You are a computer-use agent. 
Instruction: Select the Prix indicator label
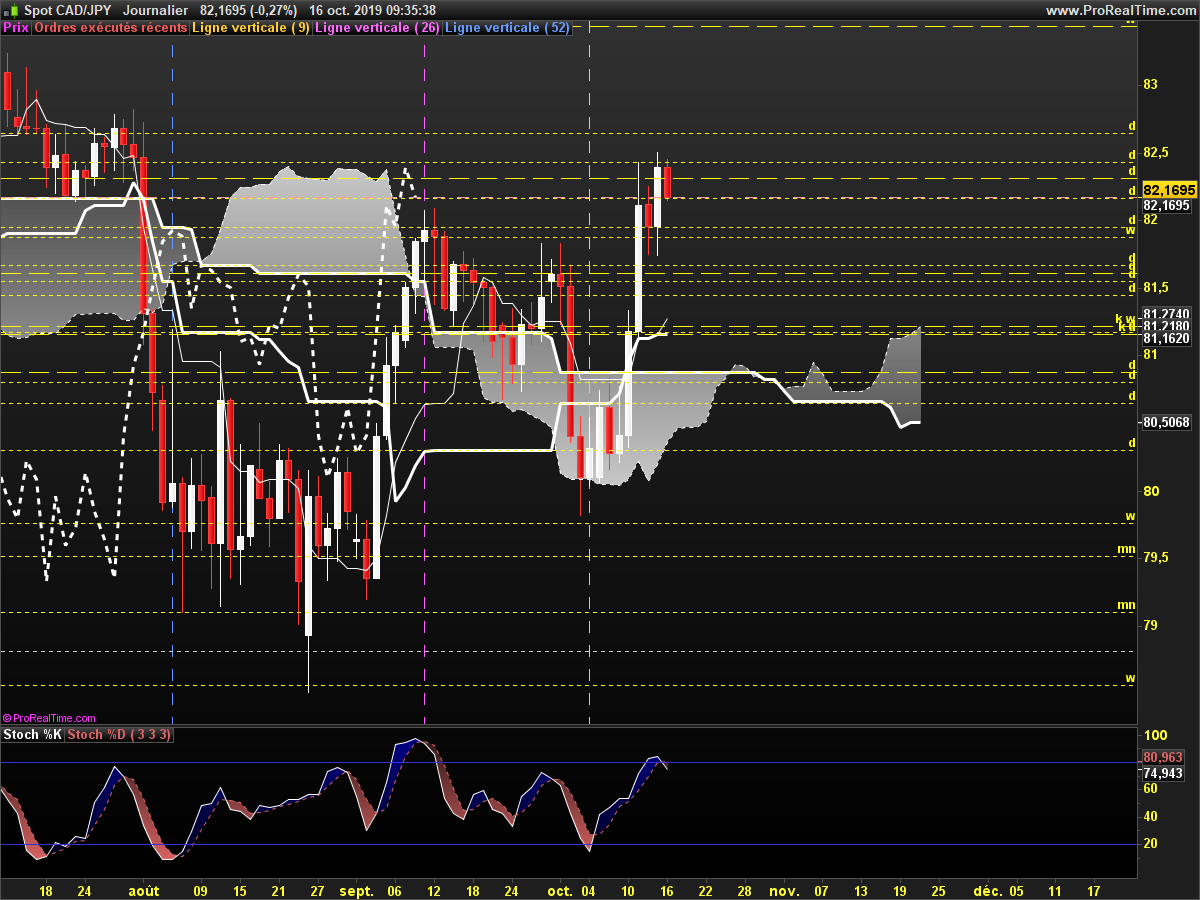click(16, 28)
